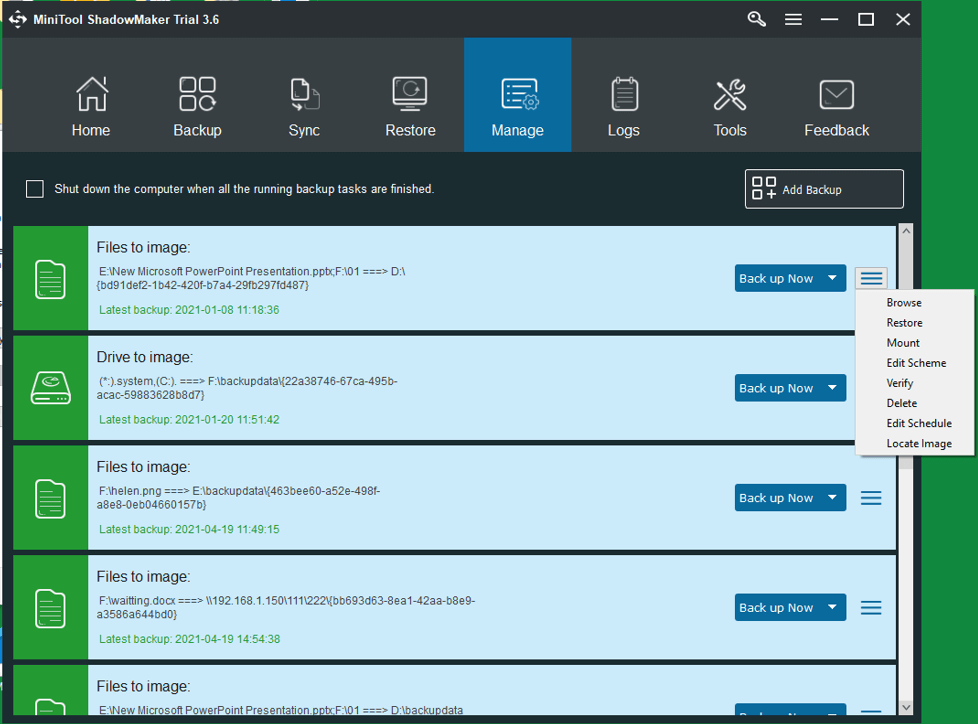Click the F:\waitting.docx backup path text

click(286, 607)
